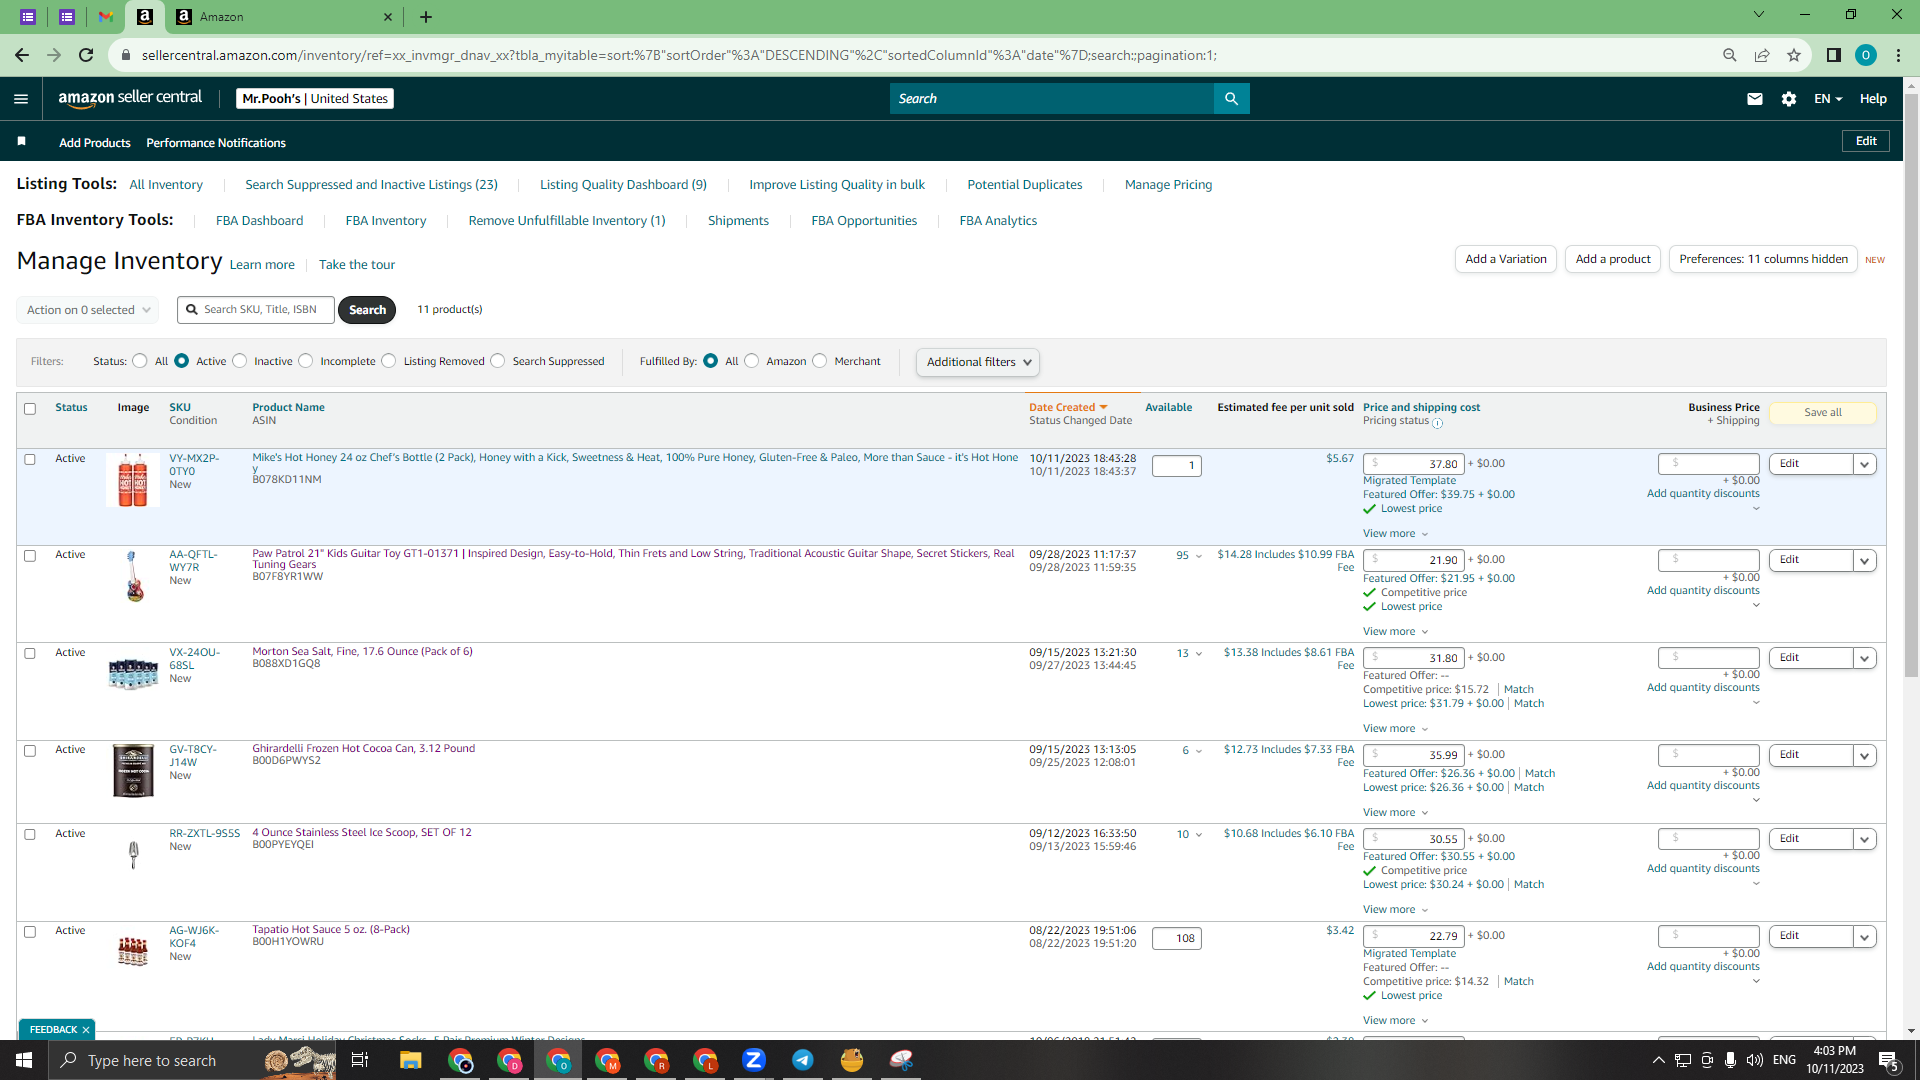This screenshot has height=1080, width=1920.
Task: Click the Add a product button
Action: [1613, 259]
